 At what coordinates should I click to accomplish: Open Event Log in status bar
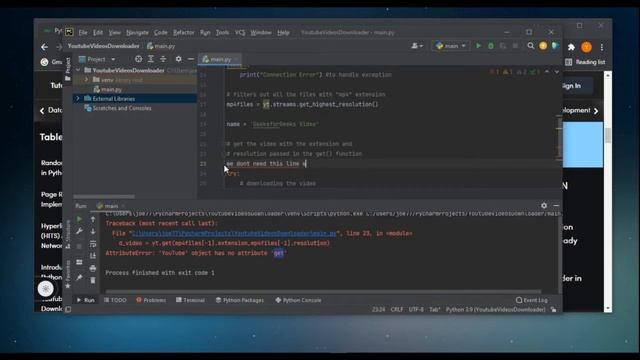531,300
